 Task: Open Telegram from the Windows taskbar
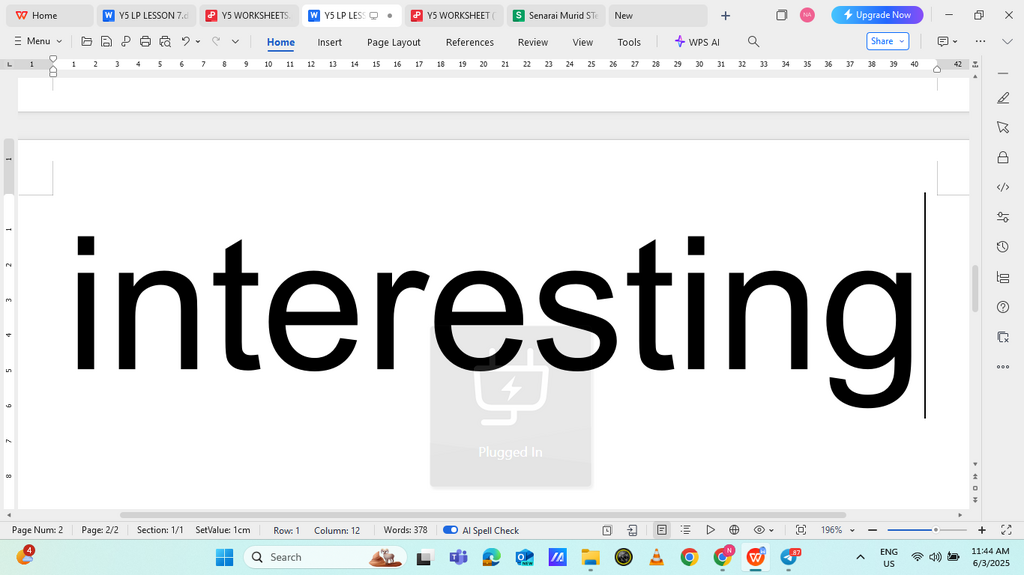pos(789,557)
